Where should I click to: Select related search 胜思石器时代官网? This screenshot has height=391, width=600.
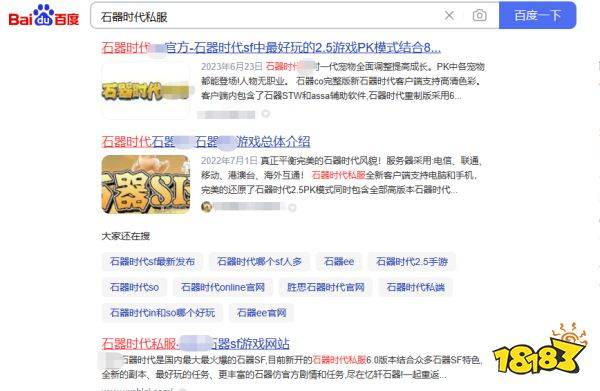325,287
